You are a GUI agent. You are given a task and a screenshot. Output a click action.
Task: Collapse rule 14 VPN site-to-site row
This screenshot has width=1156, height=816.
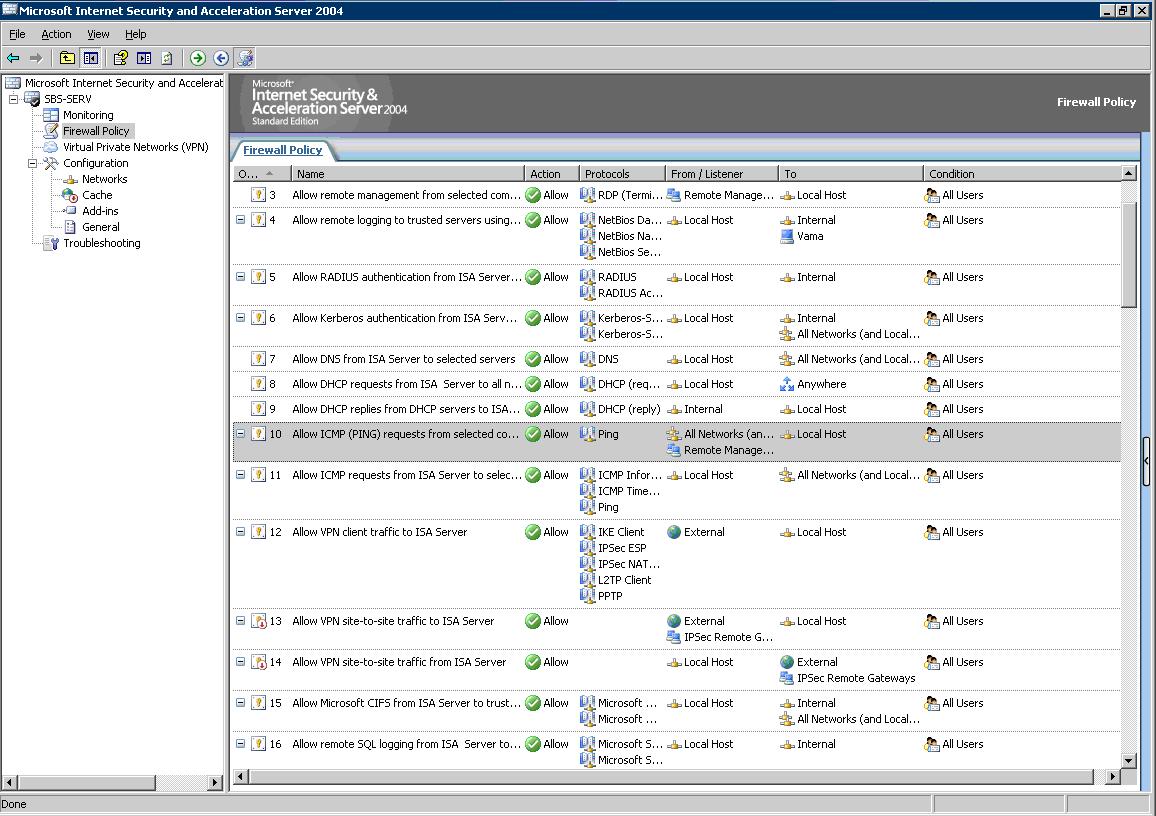pyautogui.click(x=240, y=661)
